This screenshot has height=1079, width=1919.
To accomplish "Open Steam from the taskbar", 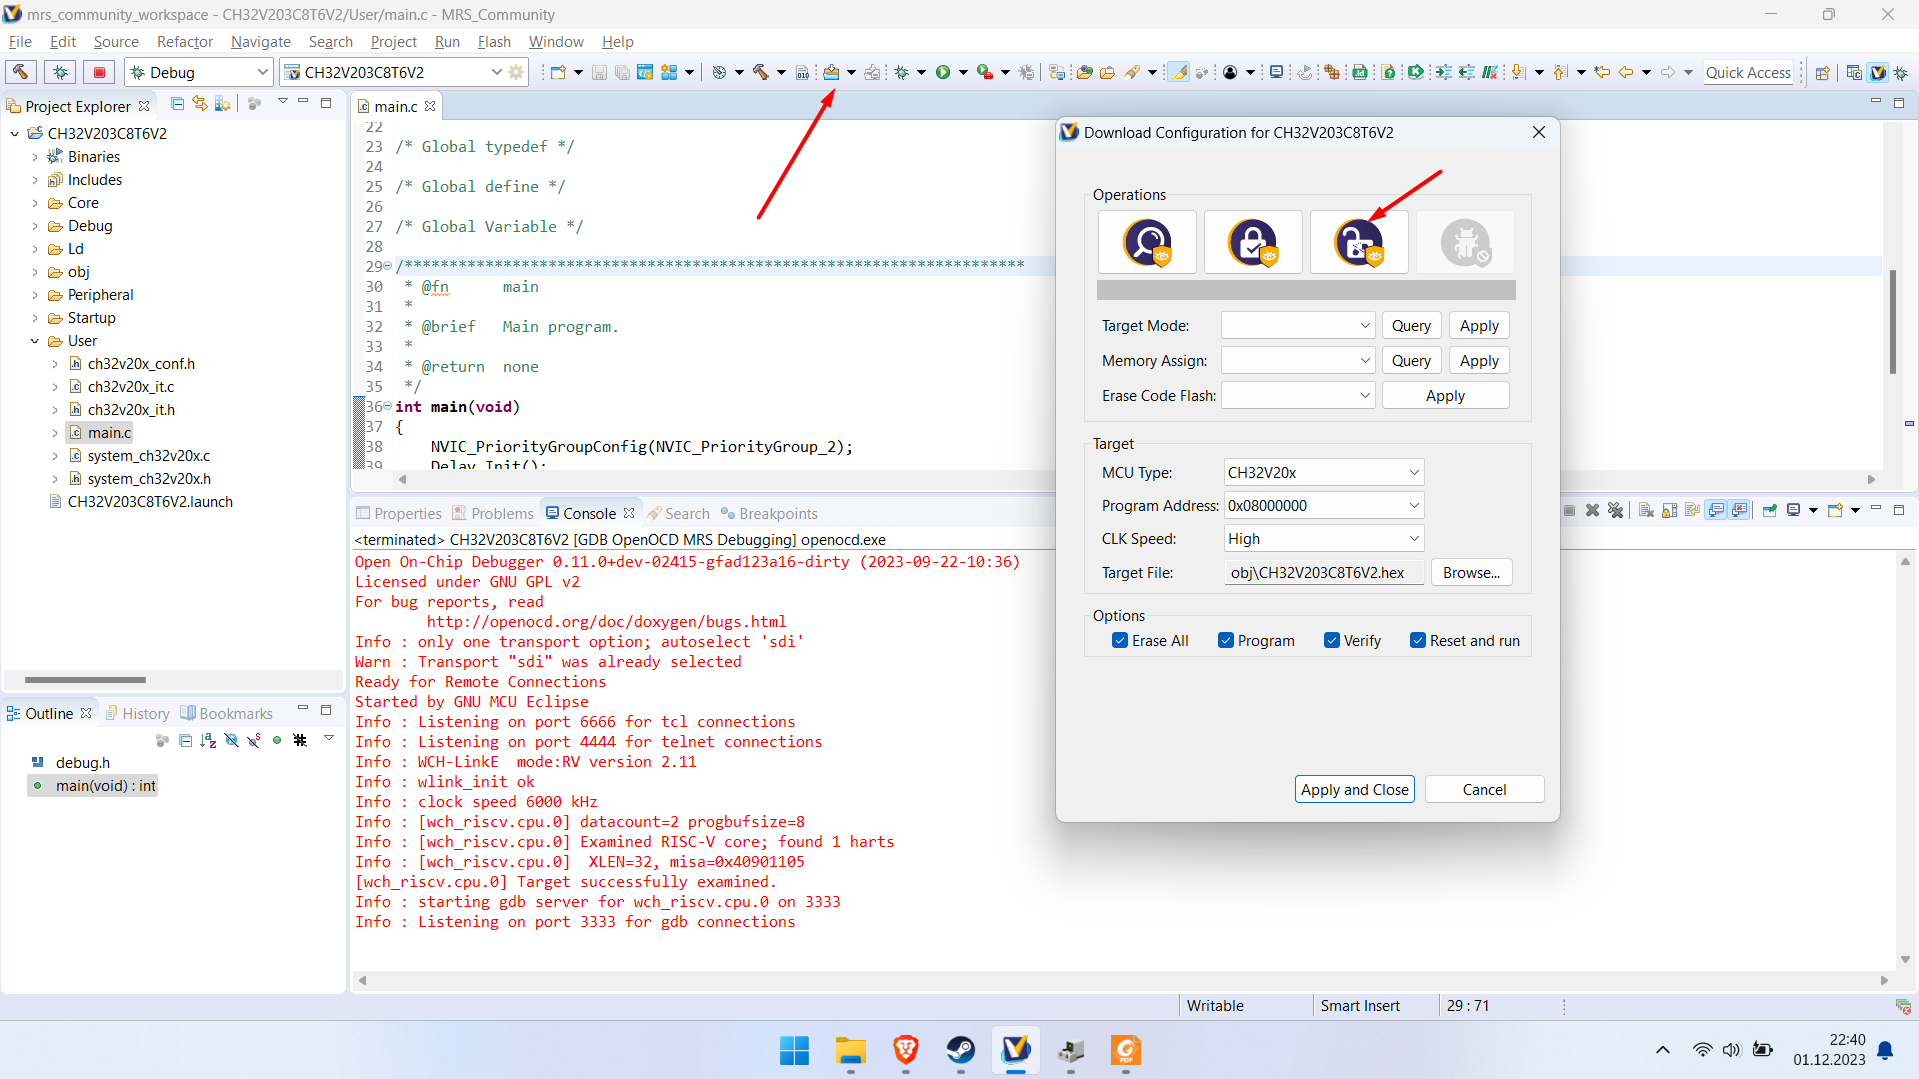I will [x=961, y=1050].
